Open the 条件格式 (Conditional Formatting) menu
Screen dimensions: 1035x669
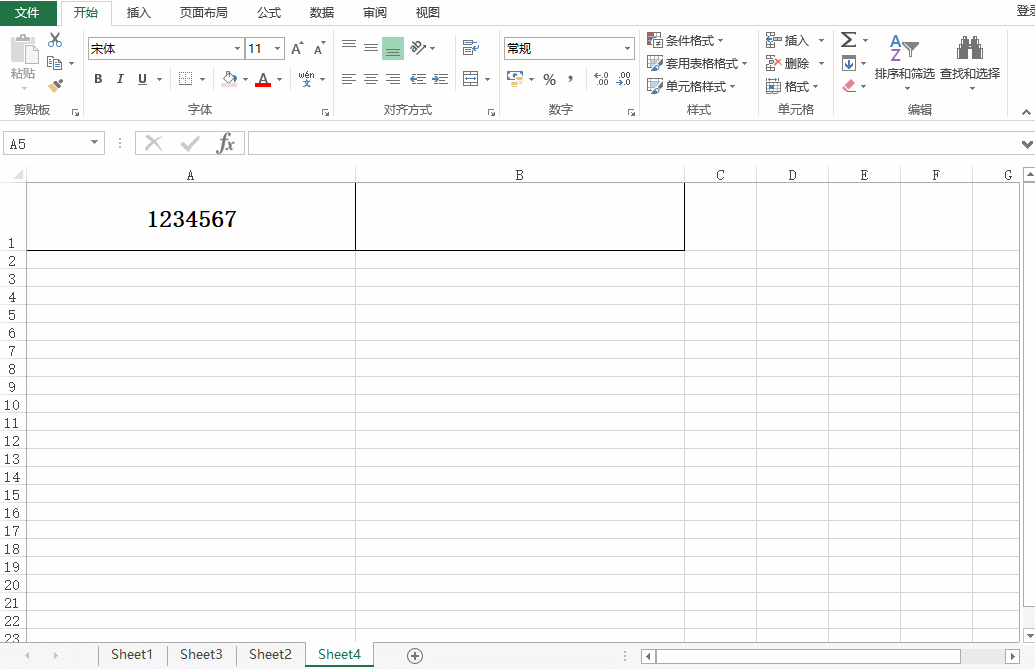tap(692, 39)
